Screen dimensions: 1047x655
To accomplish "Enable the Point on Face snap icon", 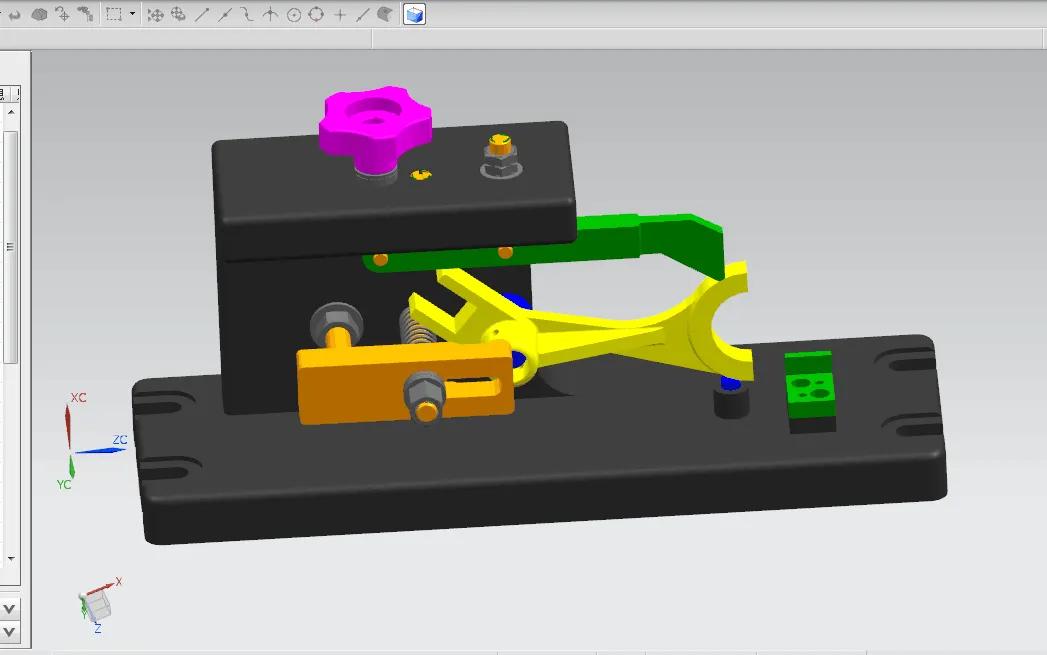I will click(x=385, y=14).
